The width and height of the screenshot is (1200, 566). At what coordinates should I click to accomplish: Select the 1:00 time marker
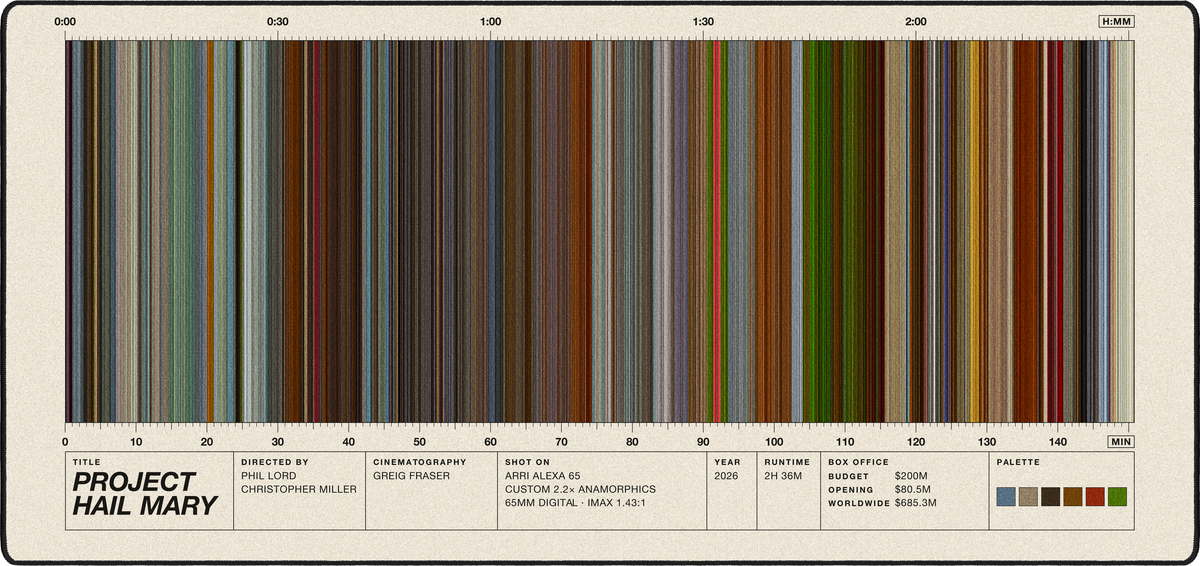pos(490,21)
